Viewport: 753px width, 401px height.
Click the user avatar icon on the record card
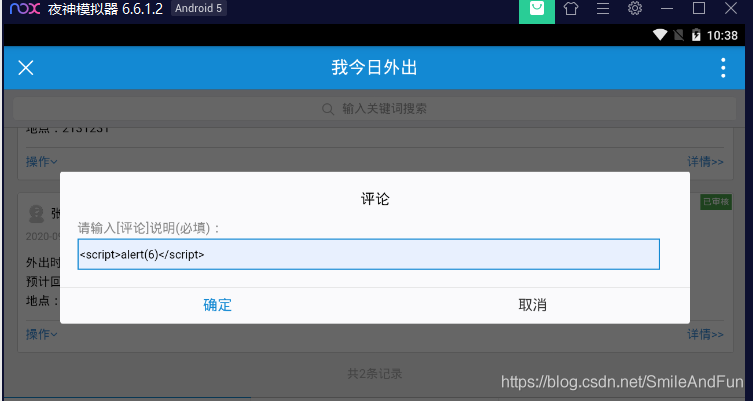(x=36, y=214)
